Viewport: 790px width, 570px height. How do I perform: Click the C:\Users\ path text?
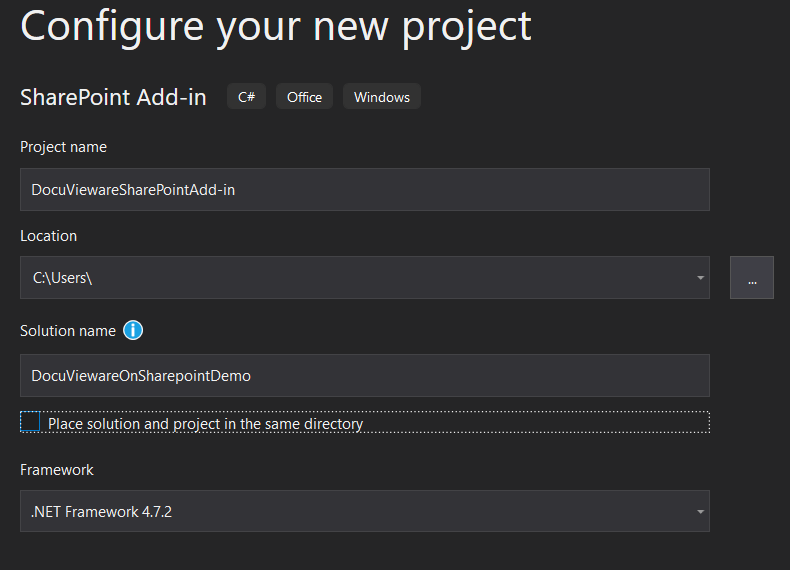[62, 278]
